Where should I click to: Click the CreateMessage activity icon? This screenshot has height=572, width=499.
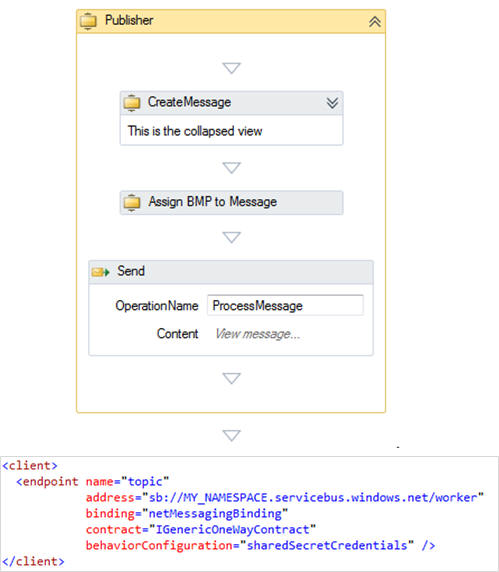(x=132, y=103)
